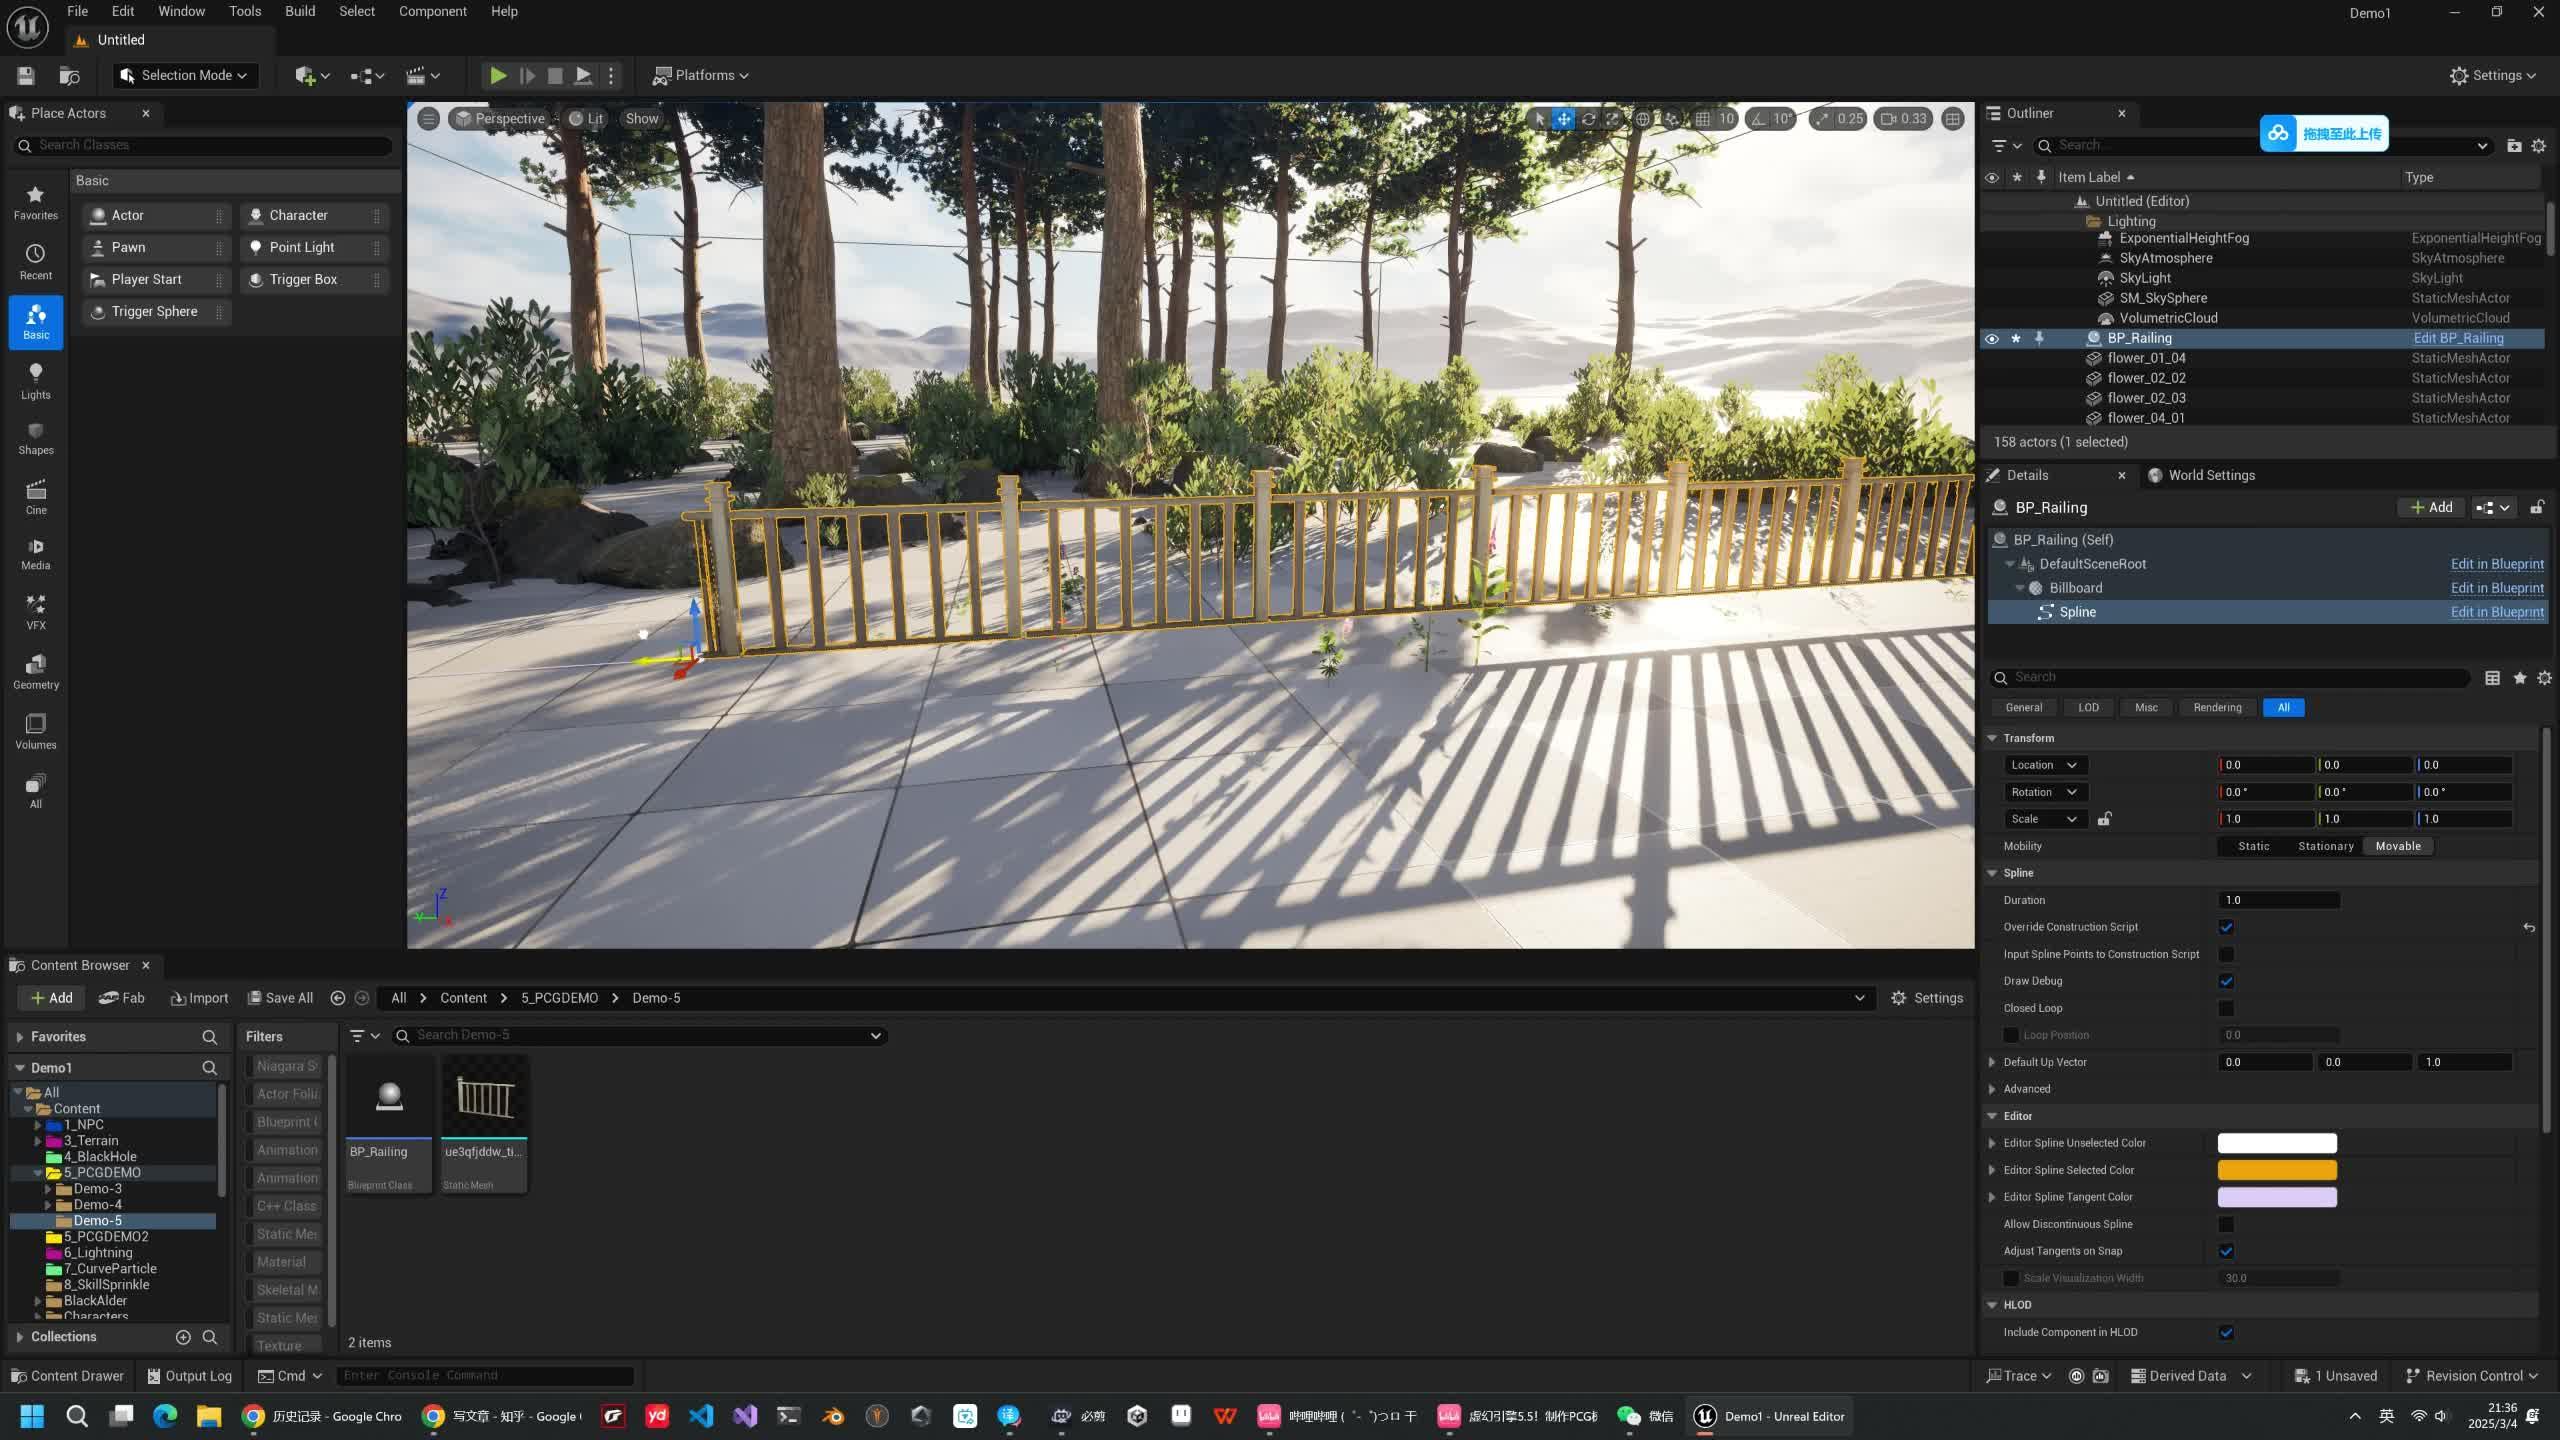Click the Volumes category icon
This screenshot has width=2560, height=1440.
pyautogui.click(x=35, y=731)
